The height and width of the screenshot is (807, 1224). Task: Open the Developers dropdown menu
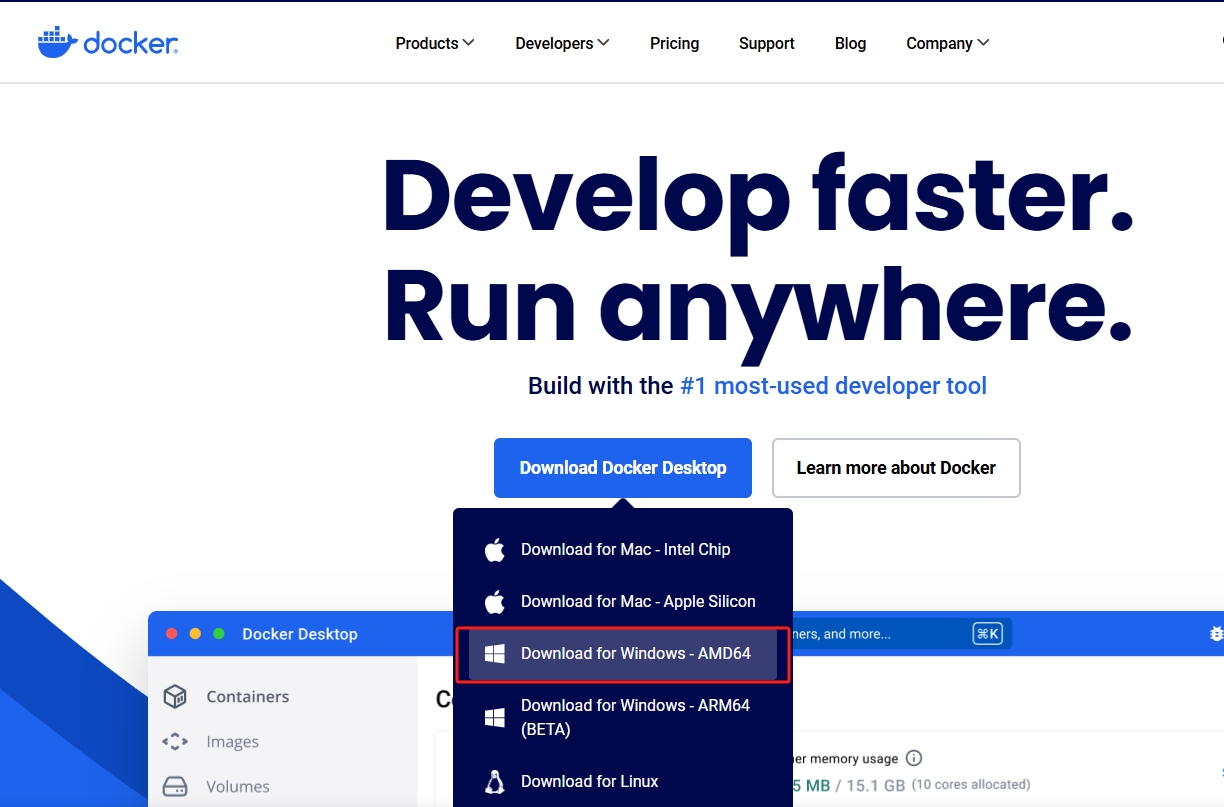(561, 43)
